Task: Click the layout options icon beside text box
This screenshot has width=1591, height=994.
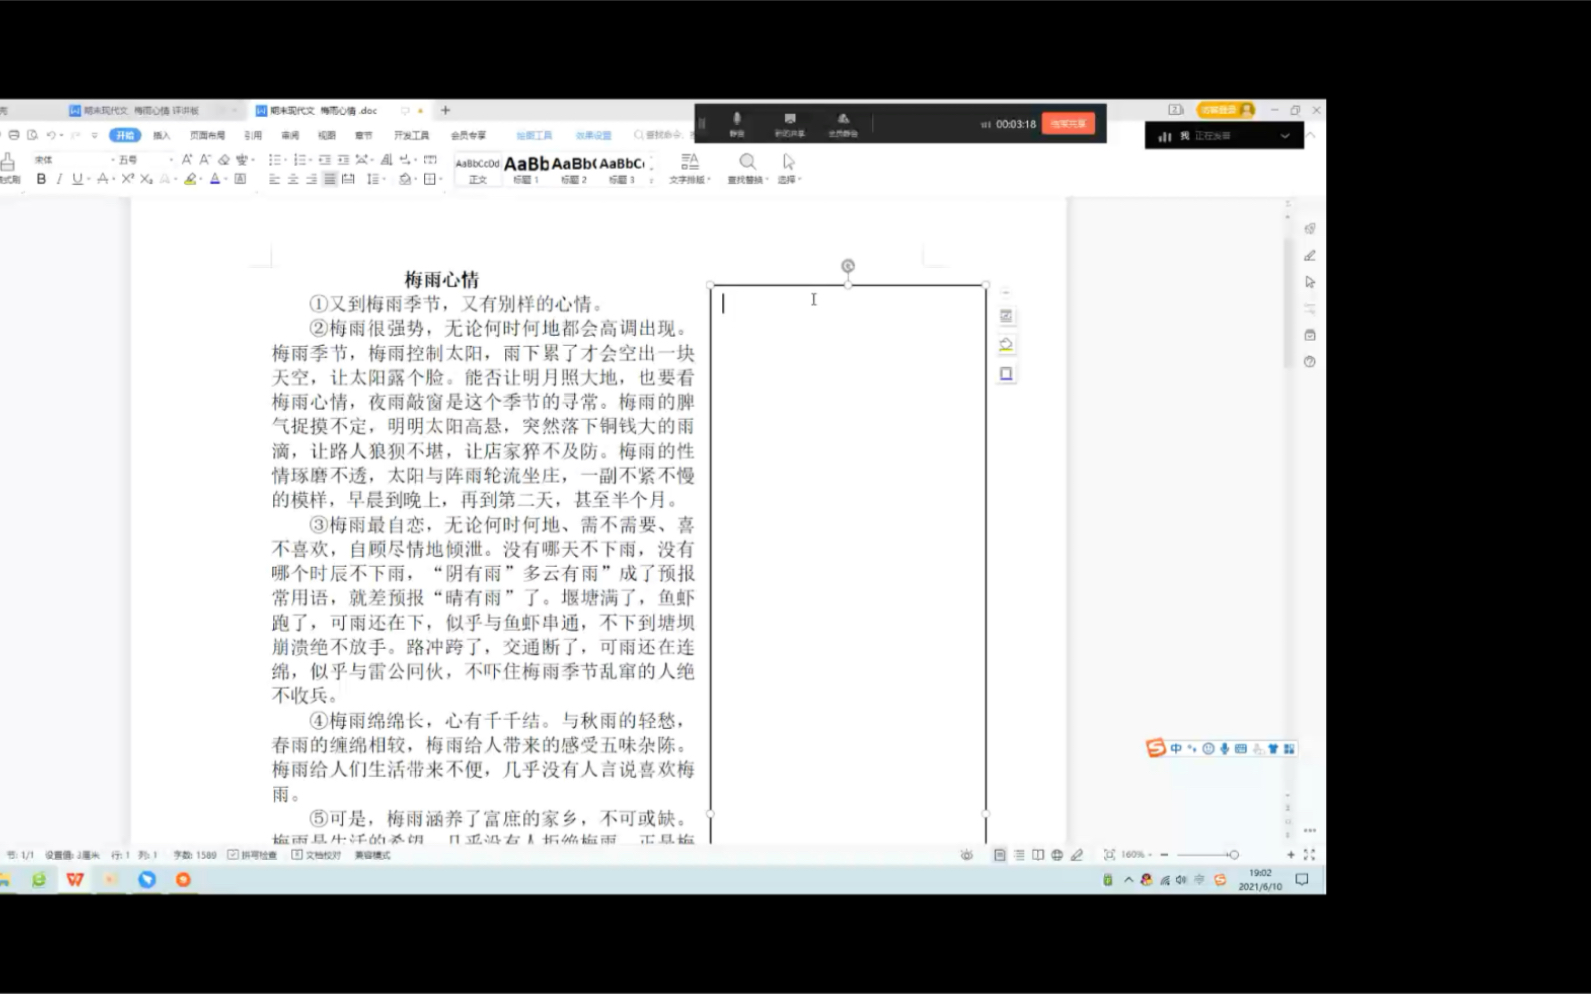Action: tap(1006, 316)
